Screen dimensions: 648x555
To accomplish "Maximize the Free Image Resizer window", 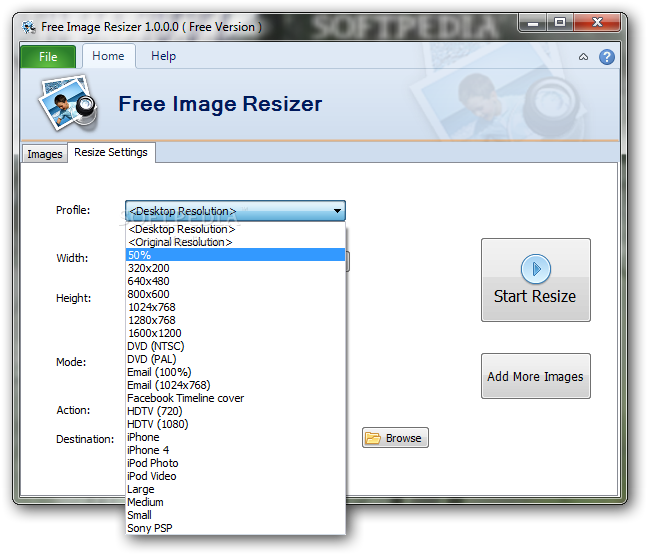I will [560, 22].
